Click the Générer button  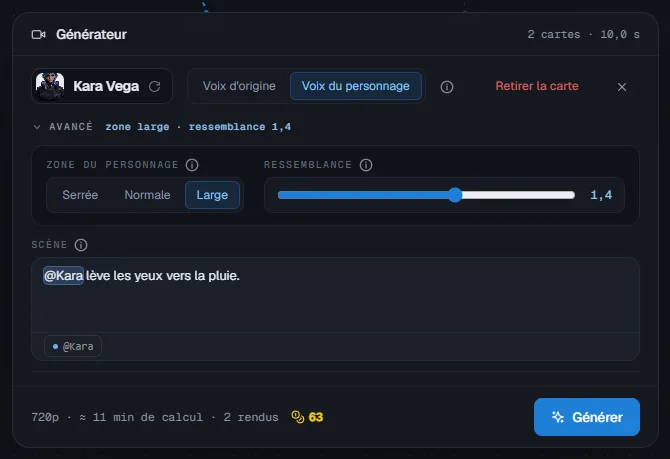click(587, 417)
